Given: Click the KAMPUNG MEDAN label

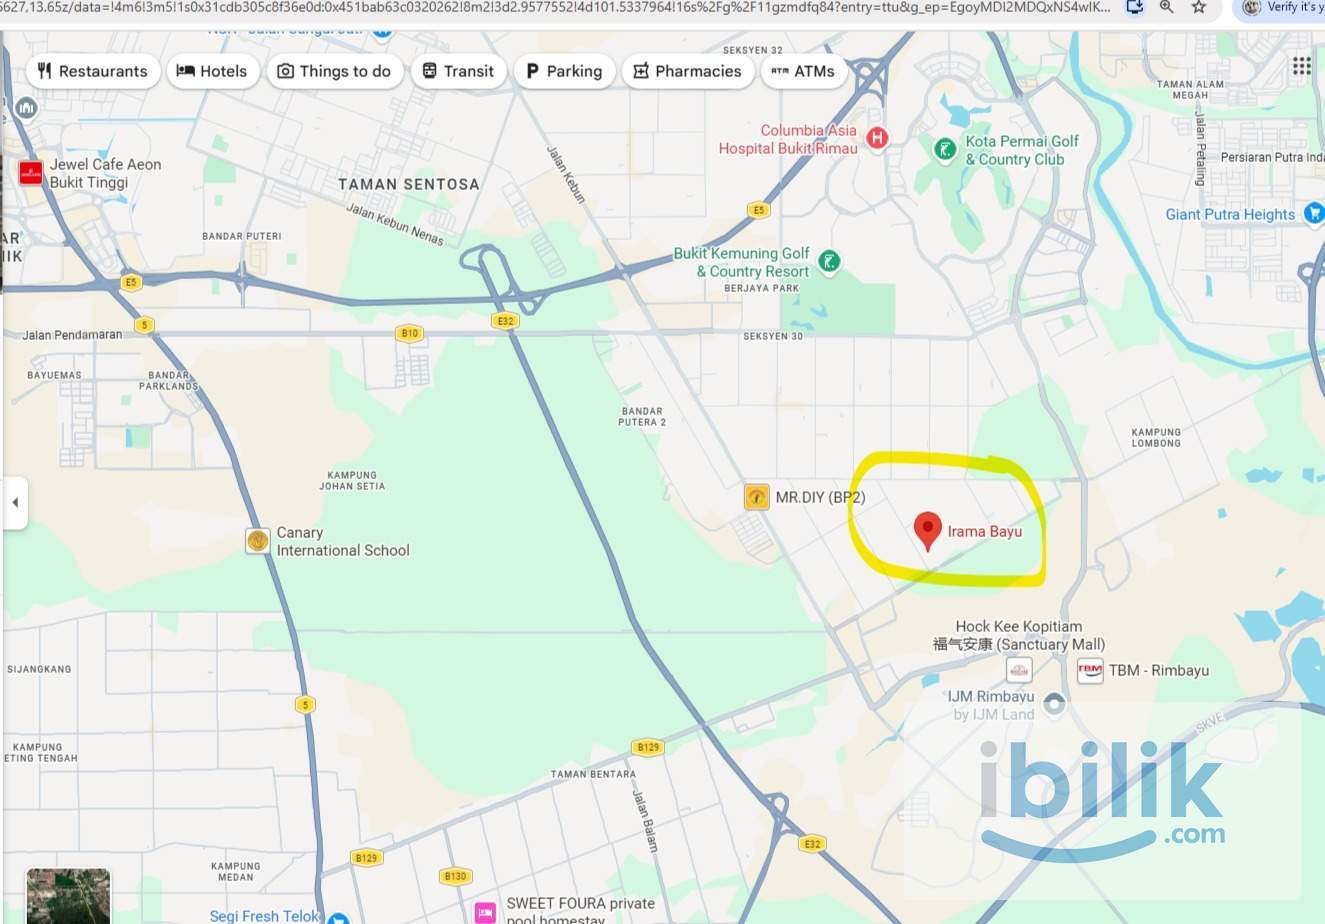Looking at the screenshot, I should pyautogui.click(x=236, y=871).
